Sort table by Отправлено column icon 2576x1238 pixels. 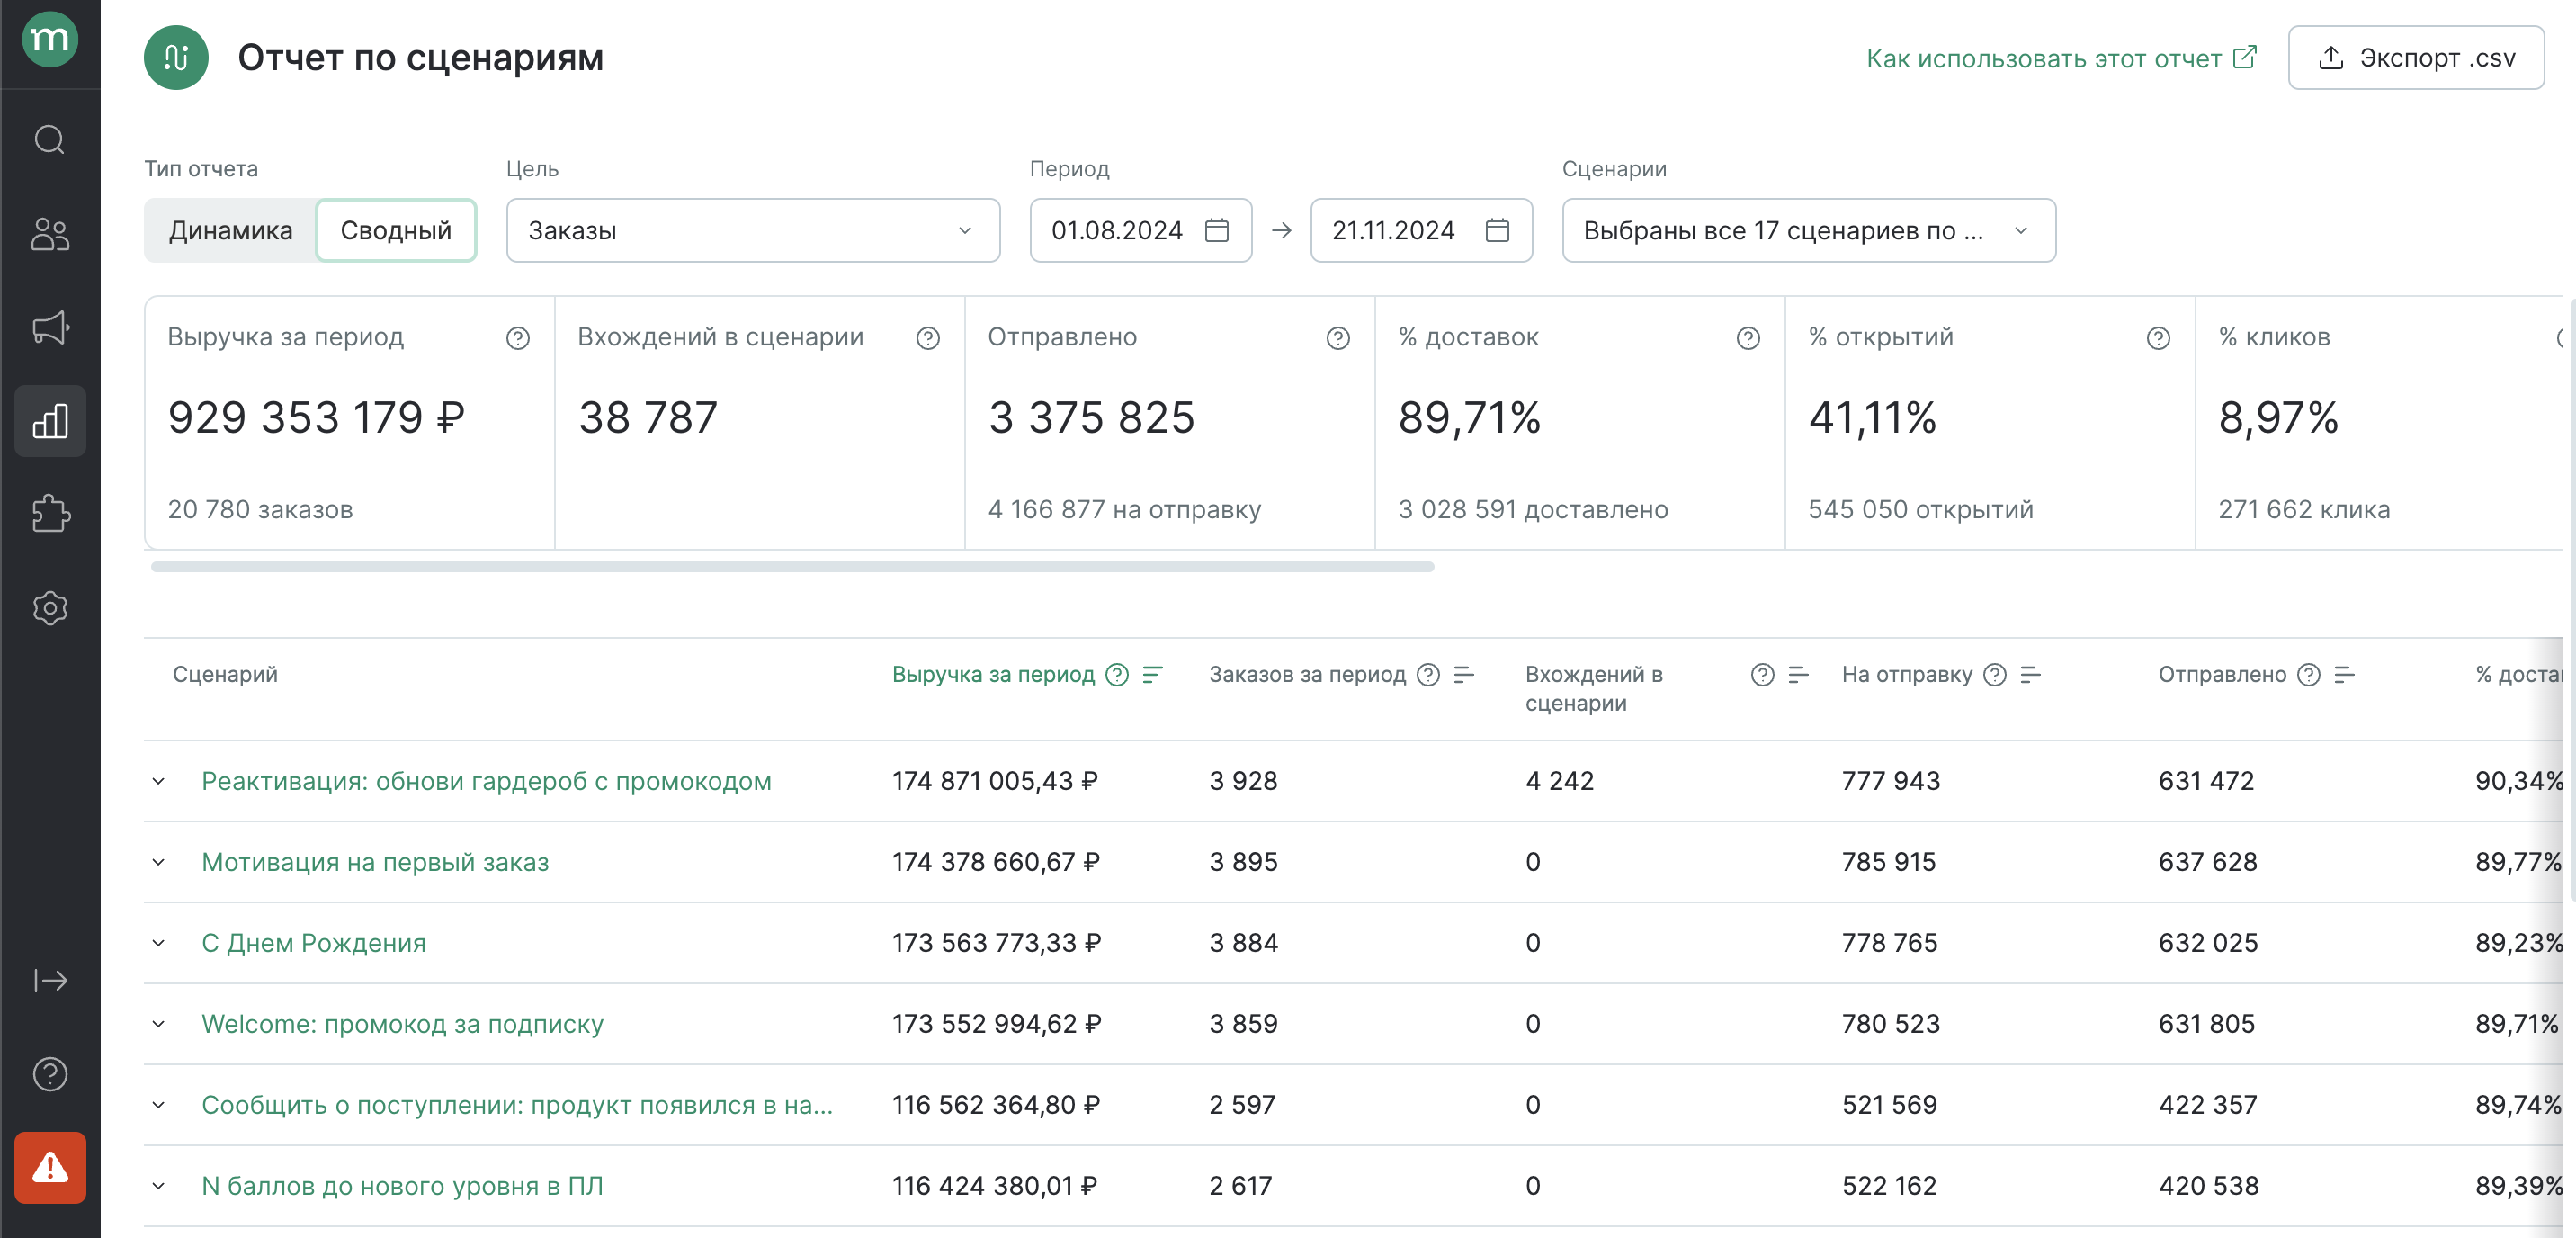[x=2344, y=675]
